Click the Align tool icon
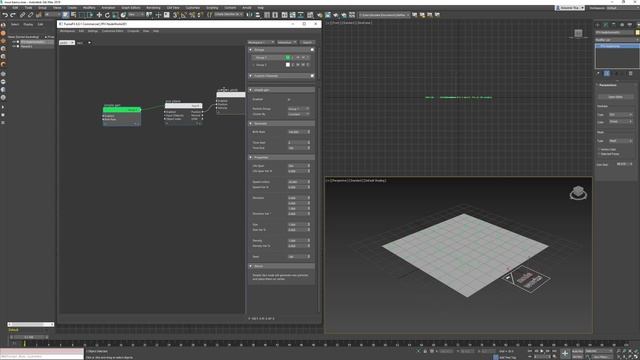The height and width of the screenshot is (360, 640). [258, 15]
